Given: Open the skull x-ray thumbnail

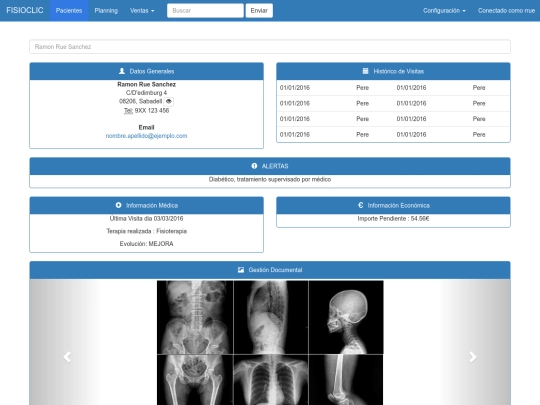Looking at the screenshot, I should pyautogui.click(x=346, y=317).
